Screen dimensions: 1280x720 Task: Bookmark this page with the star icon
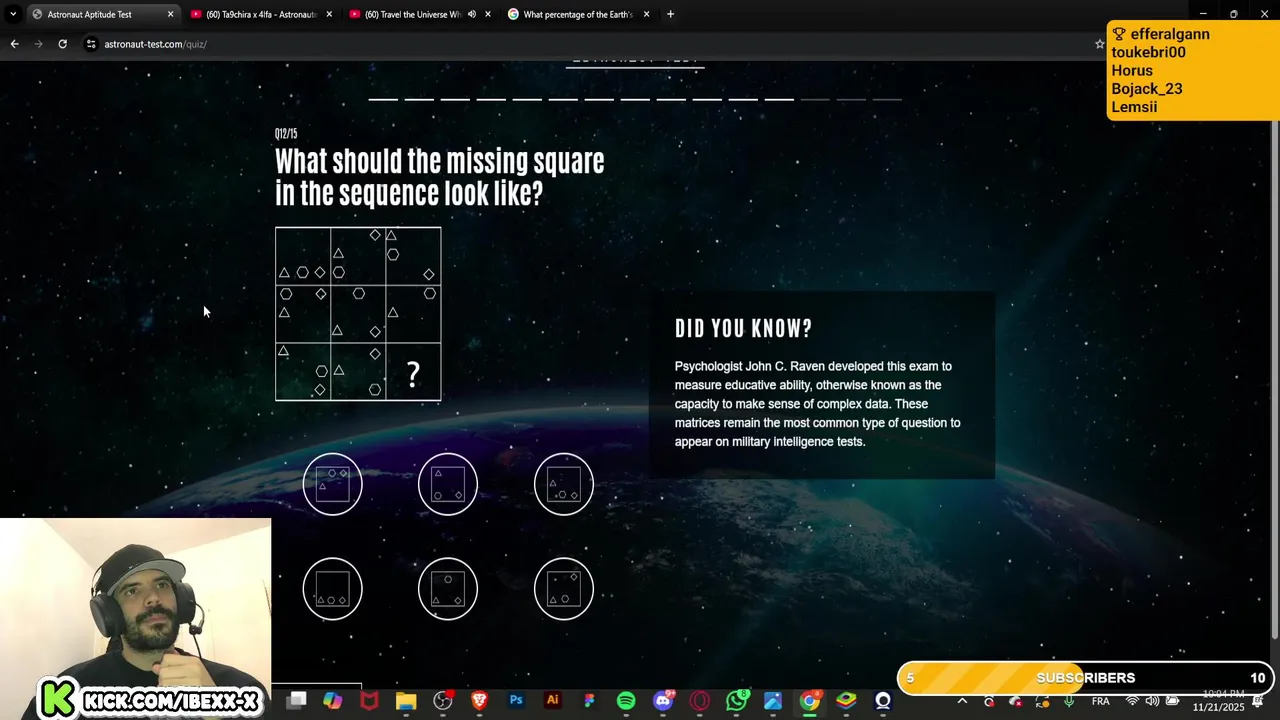pos(1099,44)
